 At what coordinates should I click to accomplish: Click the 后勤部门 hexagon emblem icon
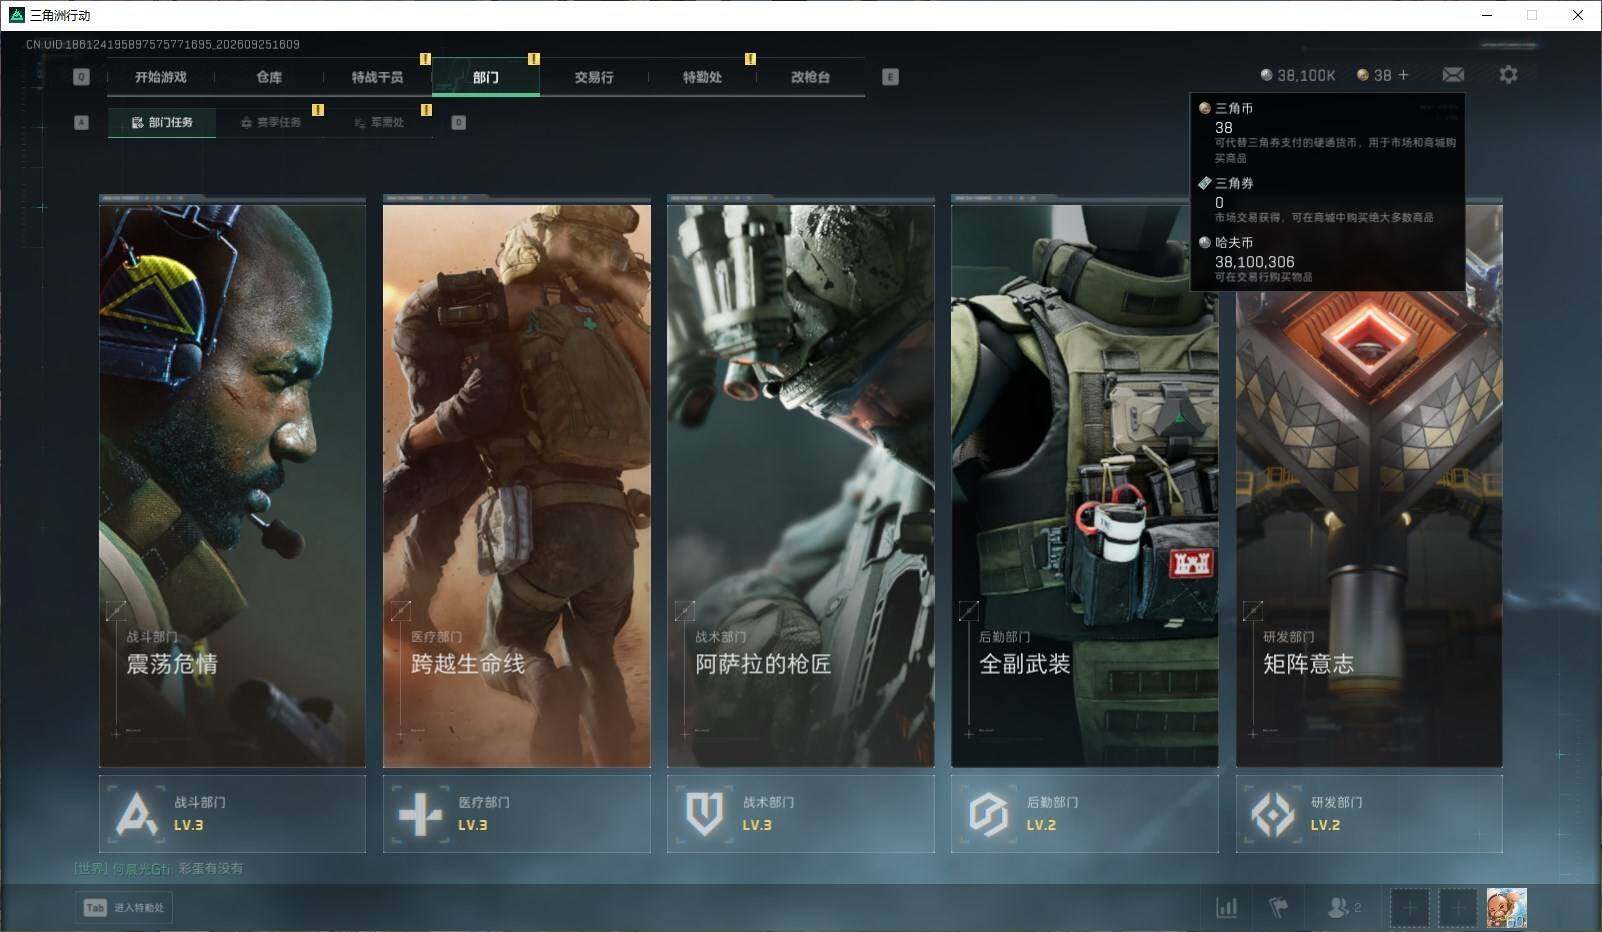pos(989,814)
